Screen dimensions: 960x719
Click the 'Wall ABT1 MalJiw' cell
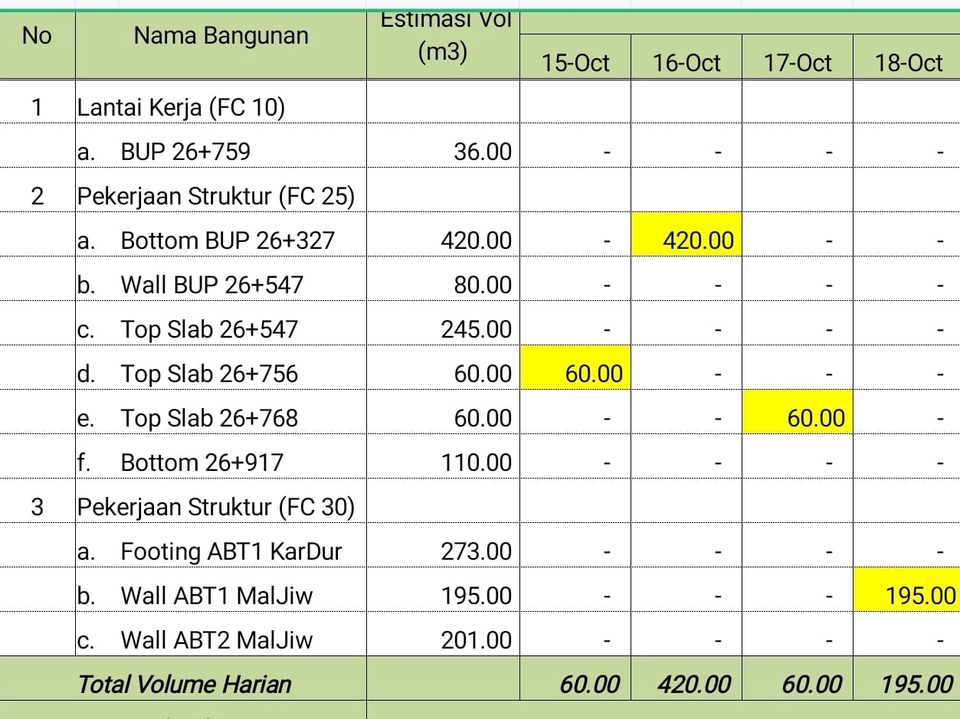[221, 590]
